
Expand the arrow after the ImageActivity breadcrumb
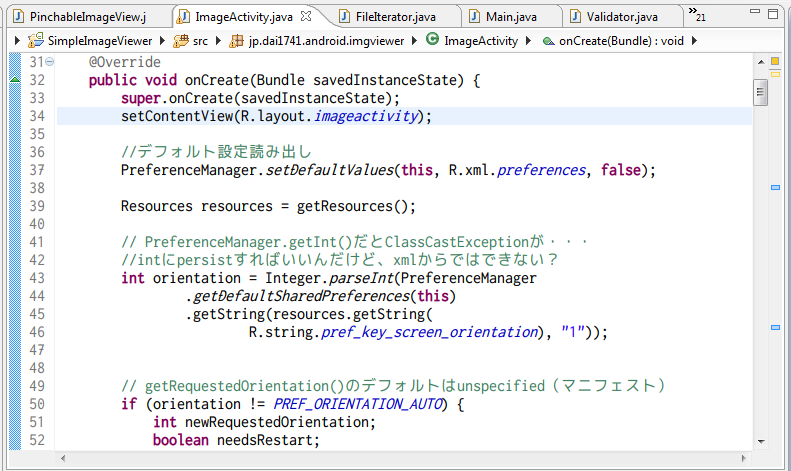point(528,40)
